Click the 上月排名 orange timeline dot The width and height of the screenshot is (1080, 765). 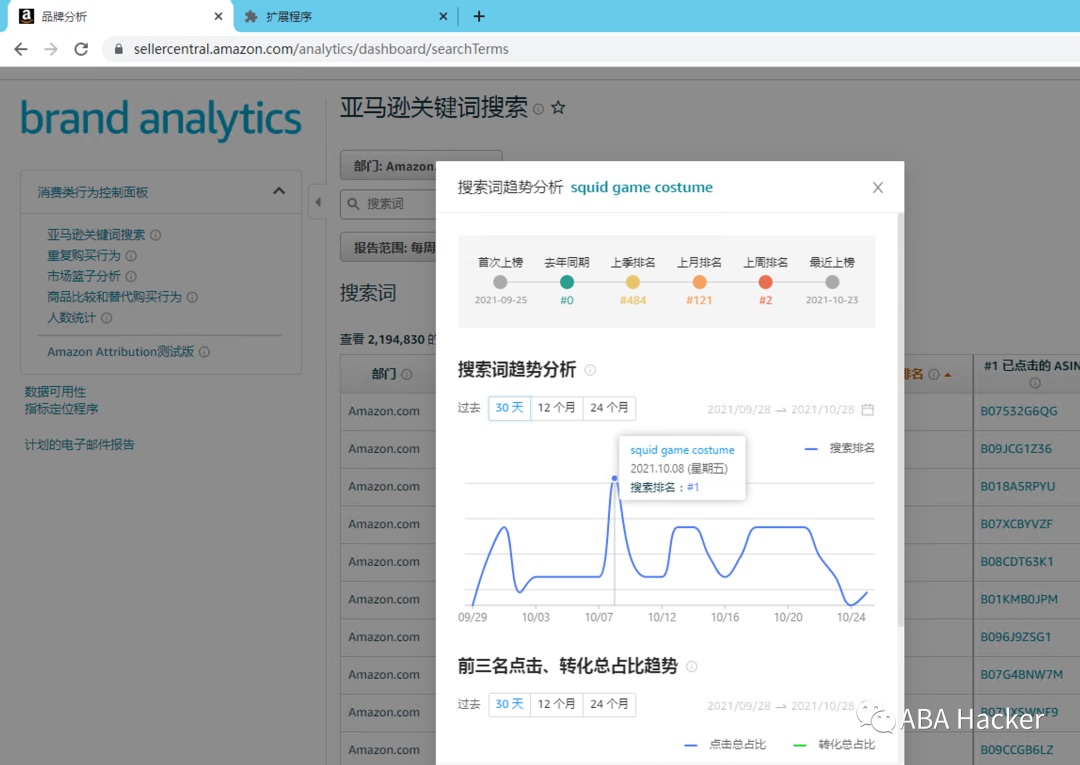[699, 282]
